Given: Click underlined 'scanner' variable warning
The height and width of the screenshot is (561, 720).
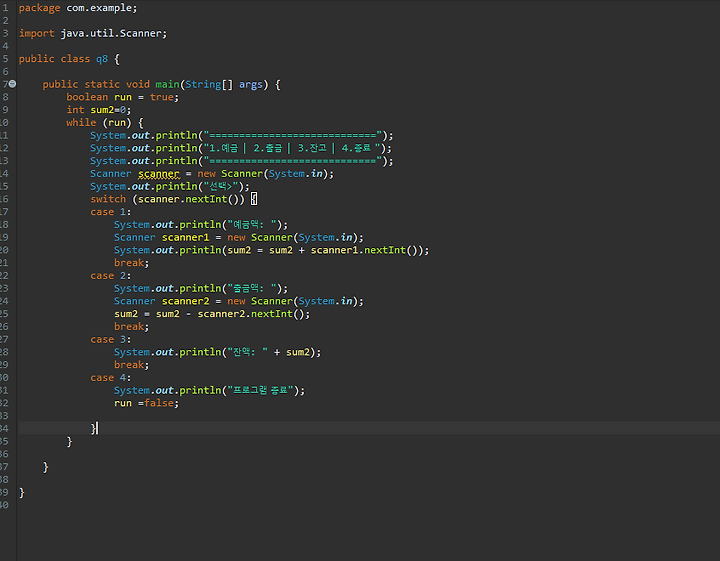Looking at the screenshot, I should pos(159,174).
